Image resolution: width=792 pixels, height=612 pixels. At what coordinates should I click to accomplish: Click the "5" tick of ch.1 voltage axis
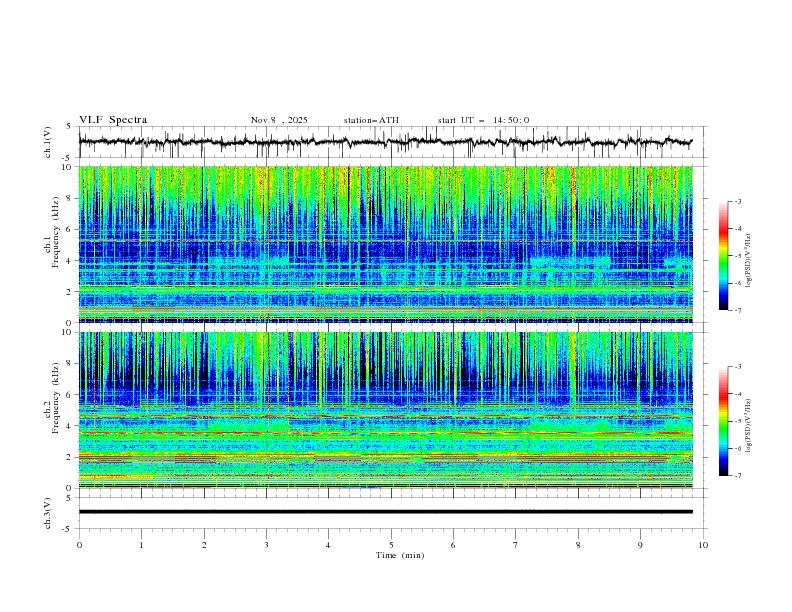(x=71, y=127)
